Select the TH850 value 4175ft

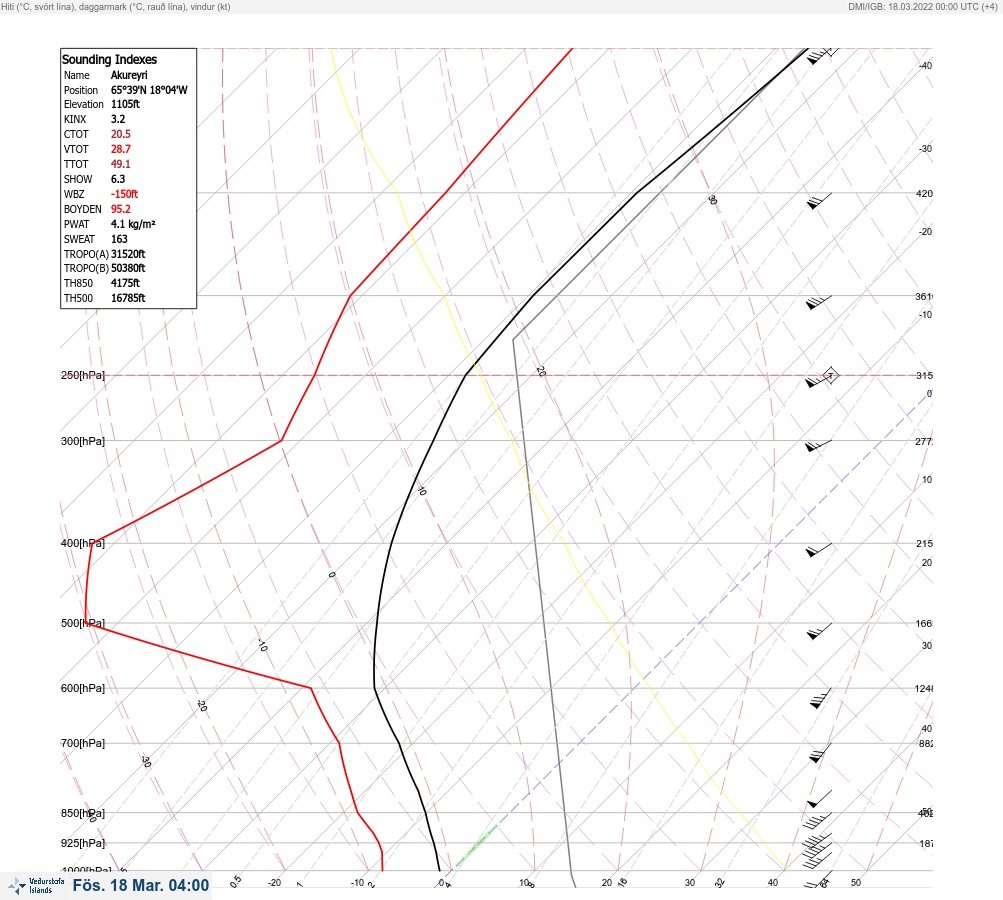125,283
